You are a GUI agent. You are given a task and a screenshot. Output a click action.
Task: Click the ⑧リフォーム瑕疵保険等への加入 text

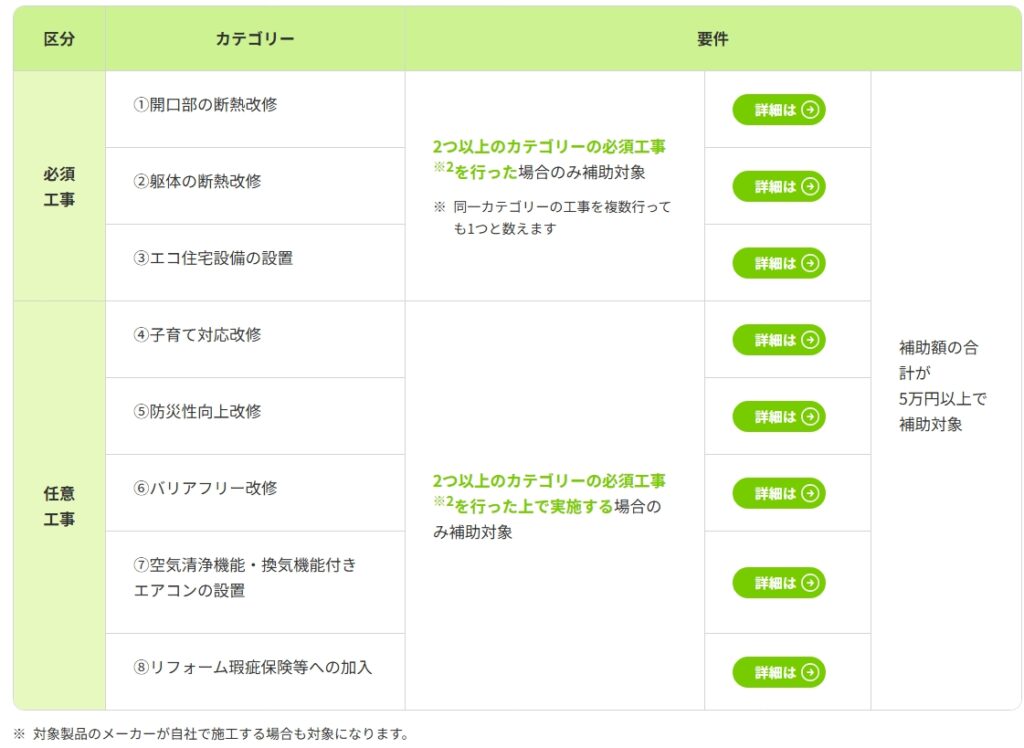pyautogui.click(x=252, y=667)
